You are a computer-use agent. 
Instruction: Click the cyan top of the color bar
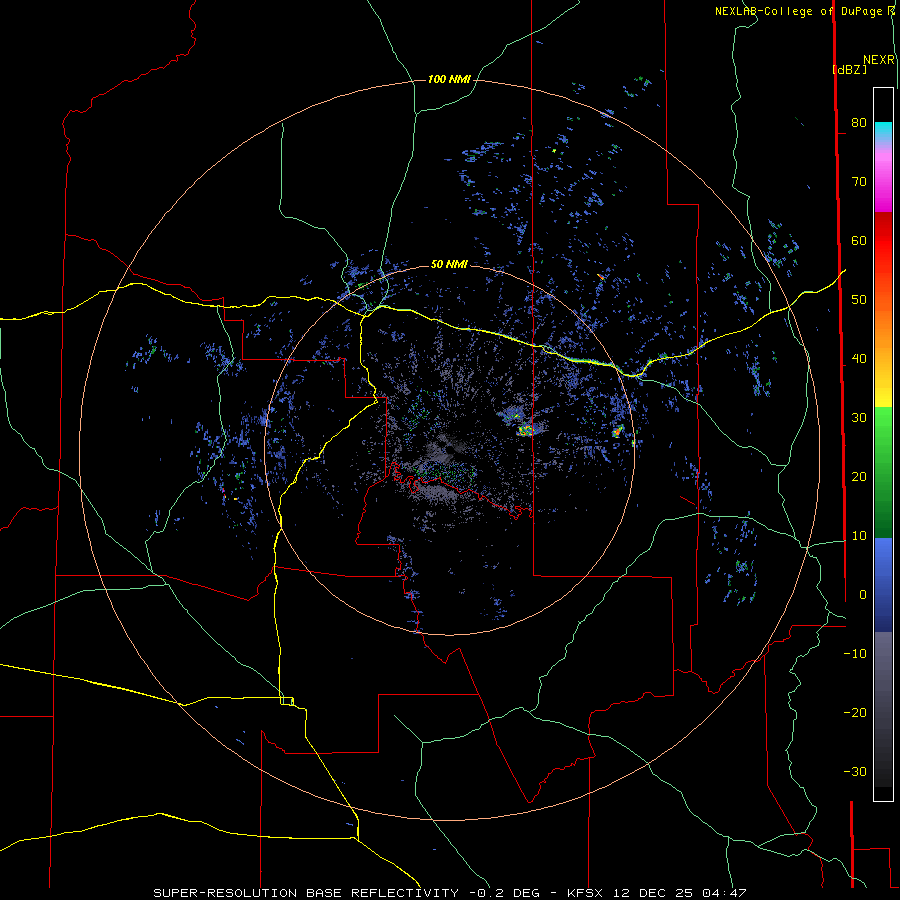pyautogui.click(x=883, y=131)
